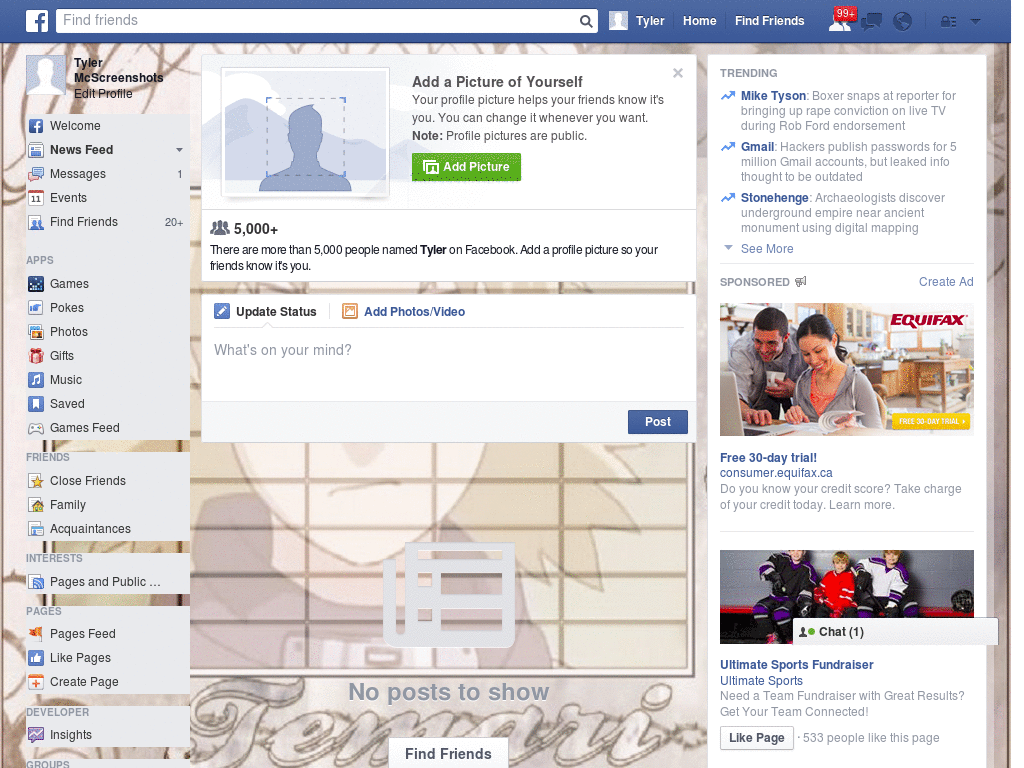1024x768 pixels.
Task: Click the Create Page plus icon
Action: (36, 682)
